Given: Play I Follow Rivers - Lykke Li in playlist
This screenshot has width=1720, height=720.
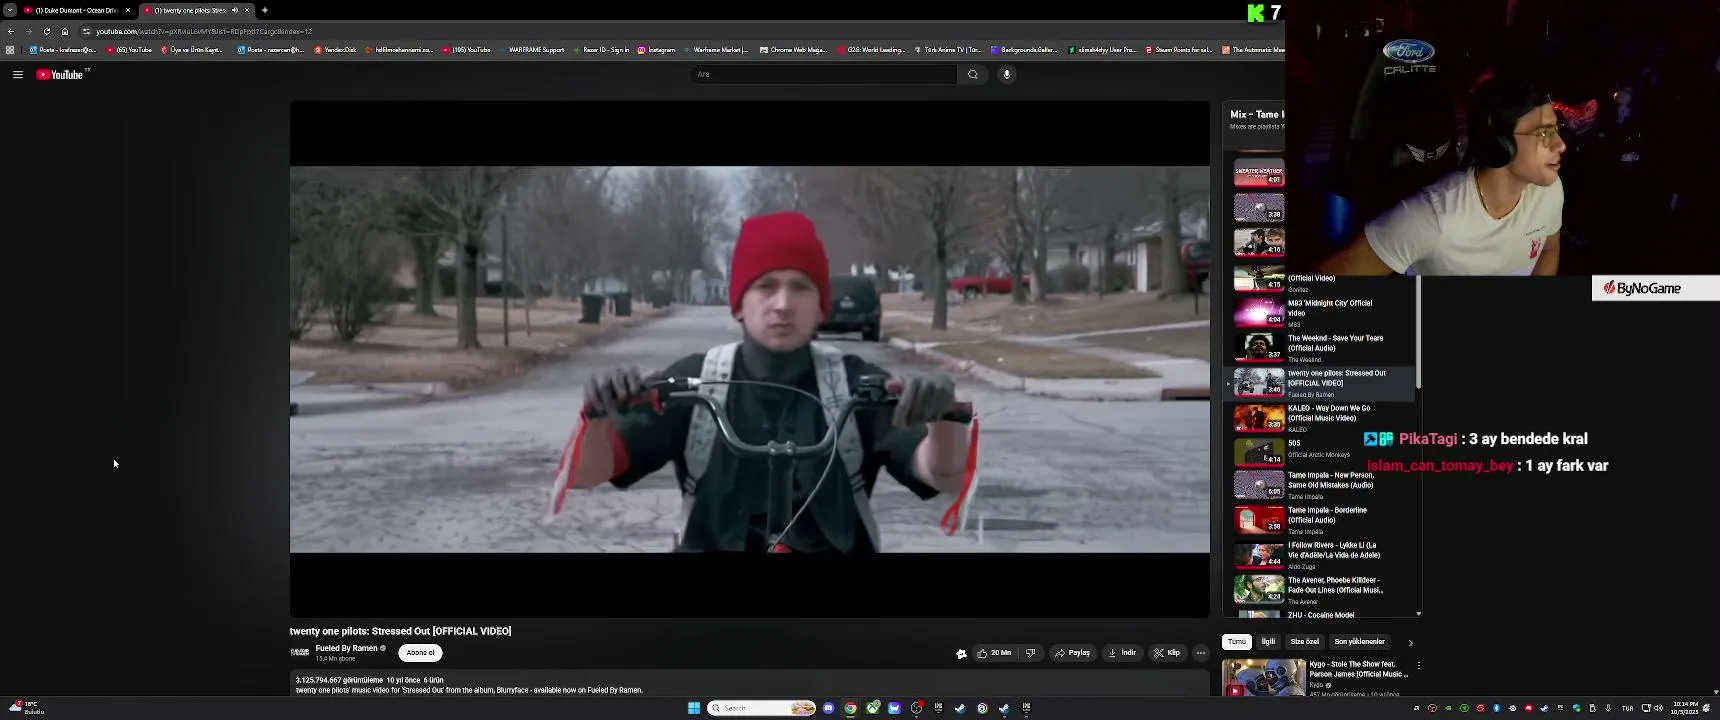Looking at the screenshot, I should (x=1320, y=555).
